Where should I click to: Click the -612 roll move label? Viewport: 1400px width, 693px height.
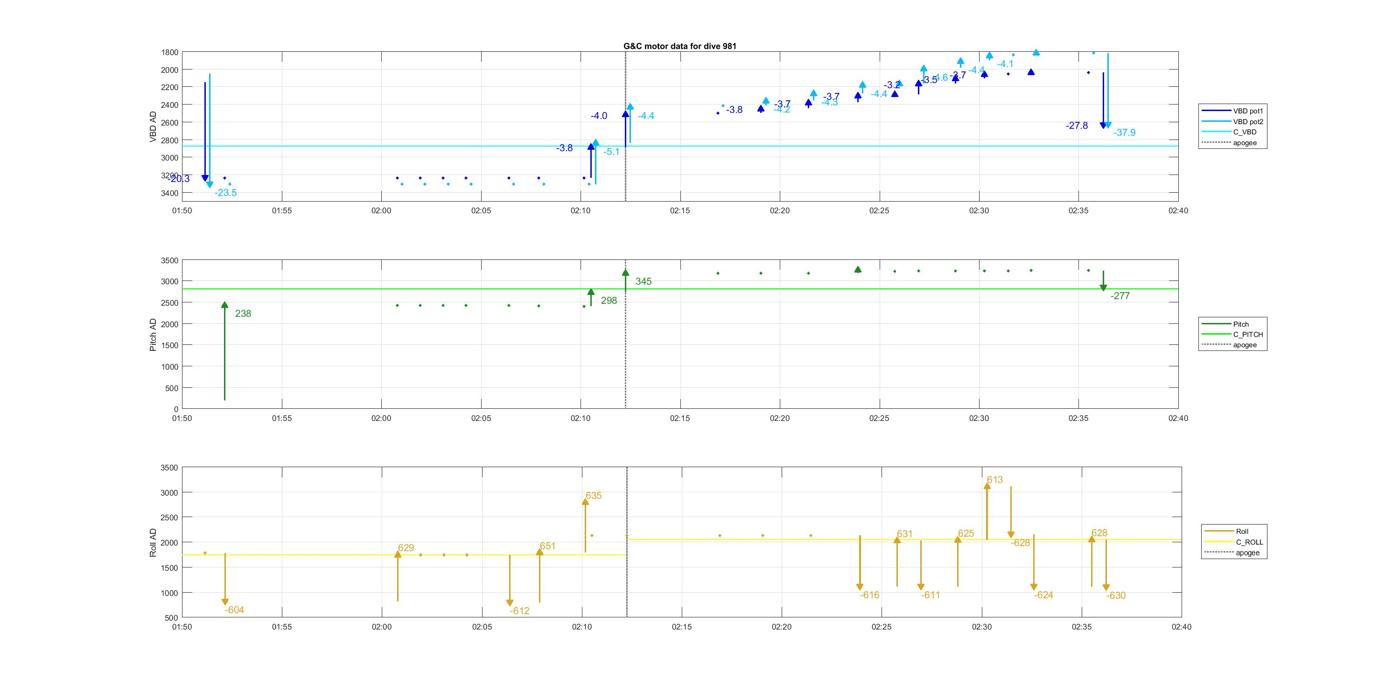[520, 611]
